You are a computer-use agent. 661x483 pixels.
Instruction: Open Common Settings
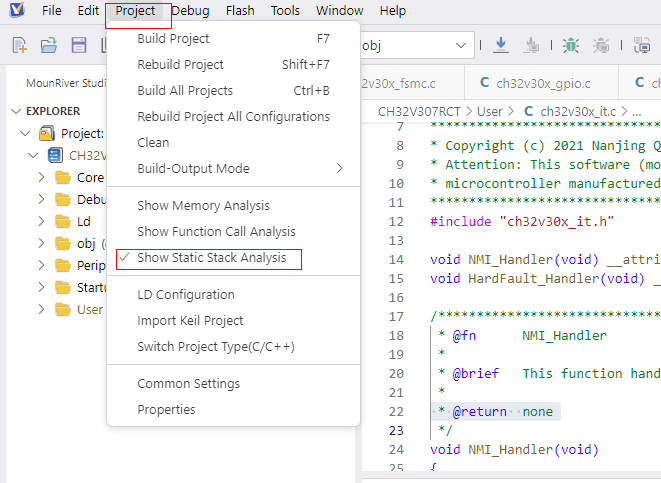click(x=234, y=384)
